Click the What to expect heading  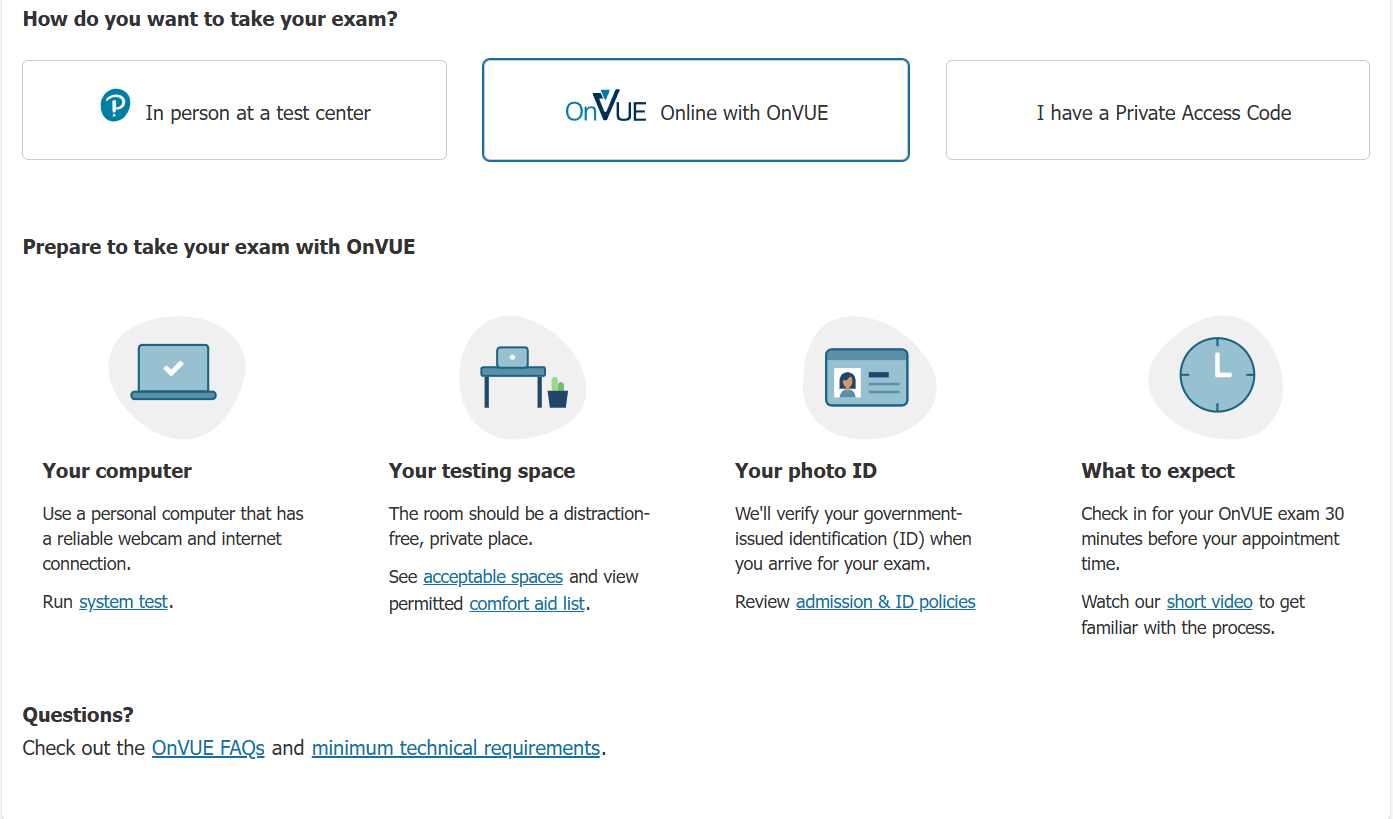(1158, 471)
